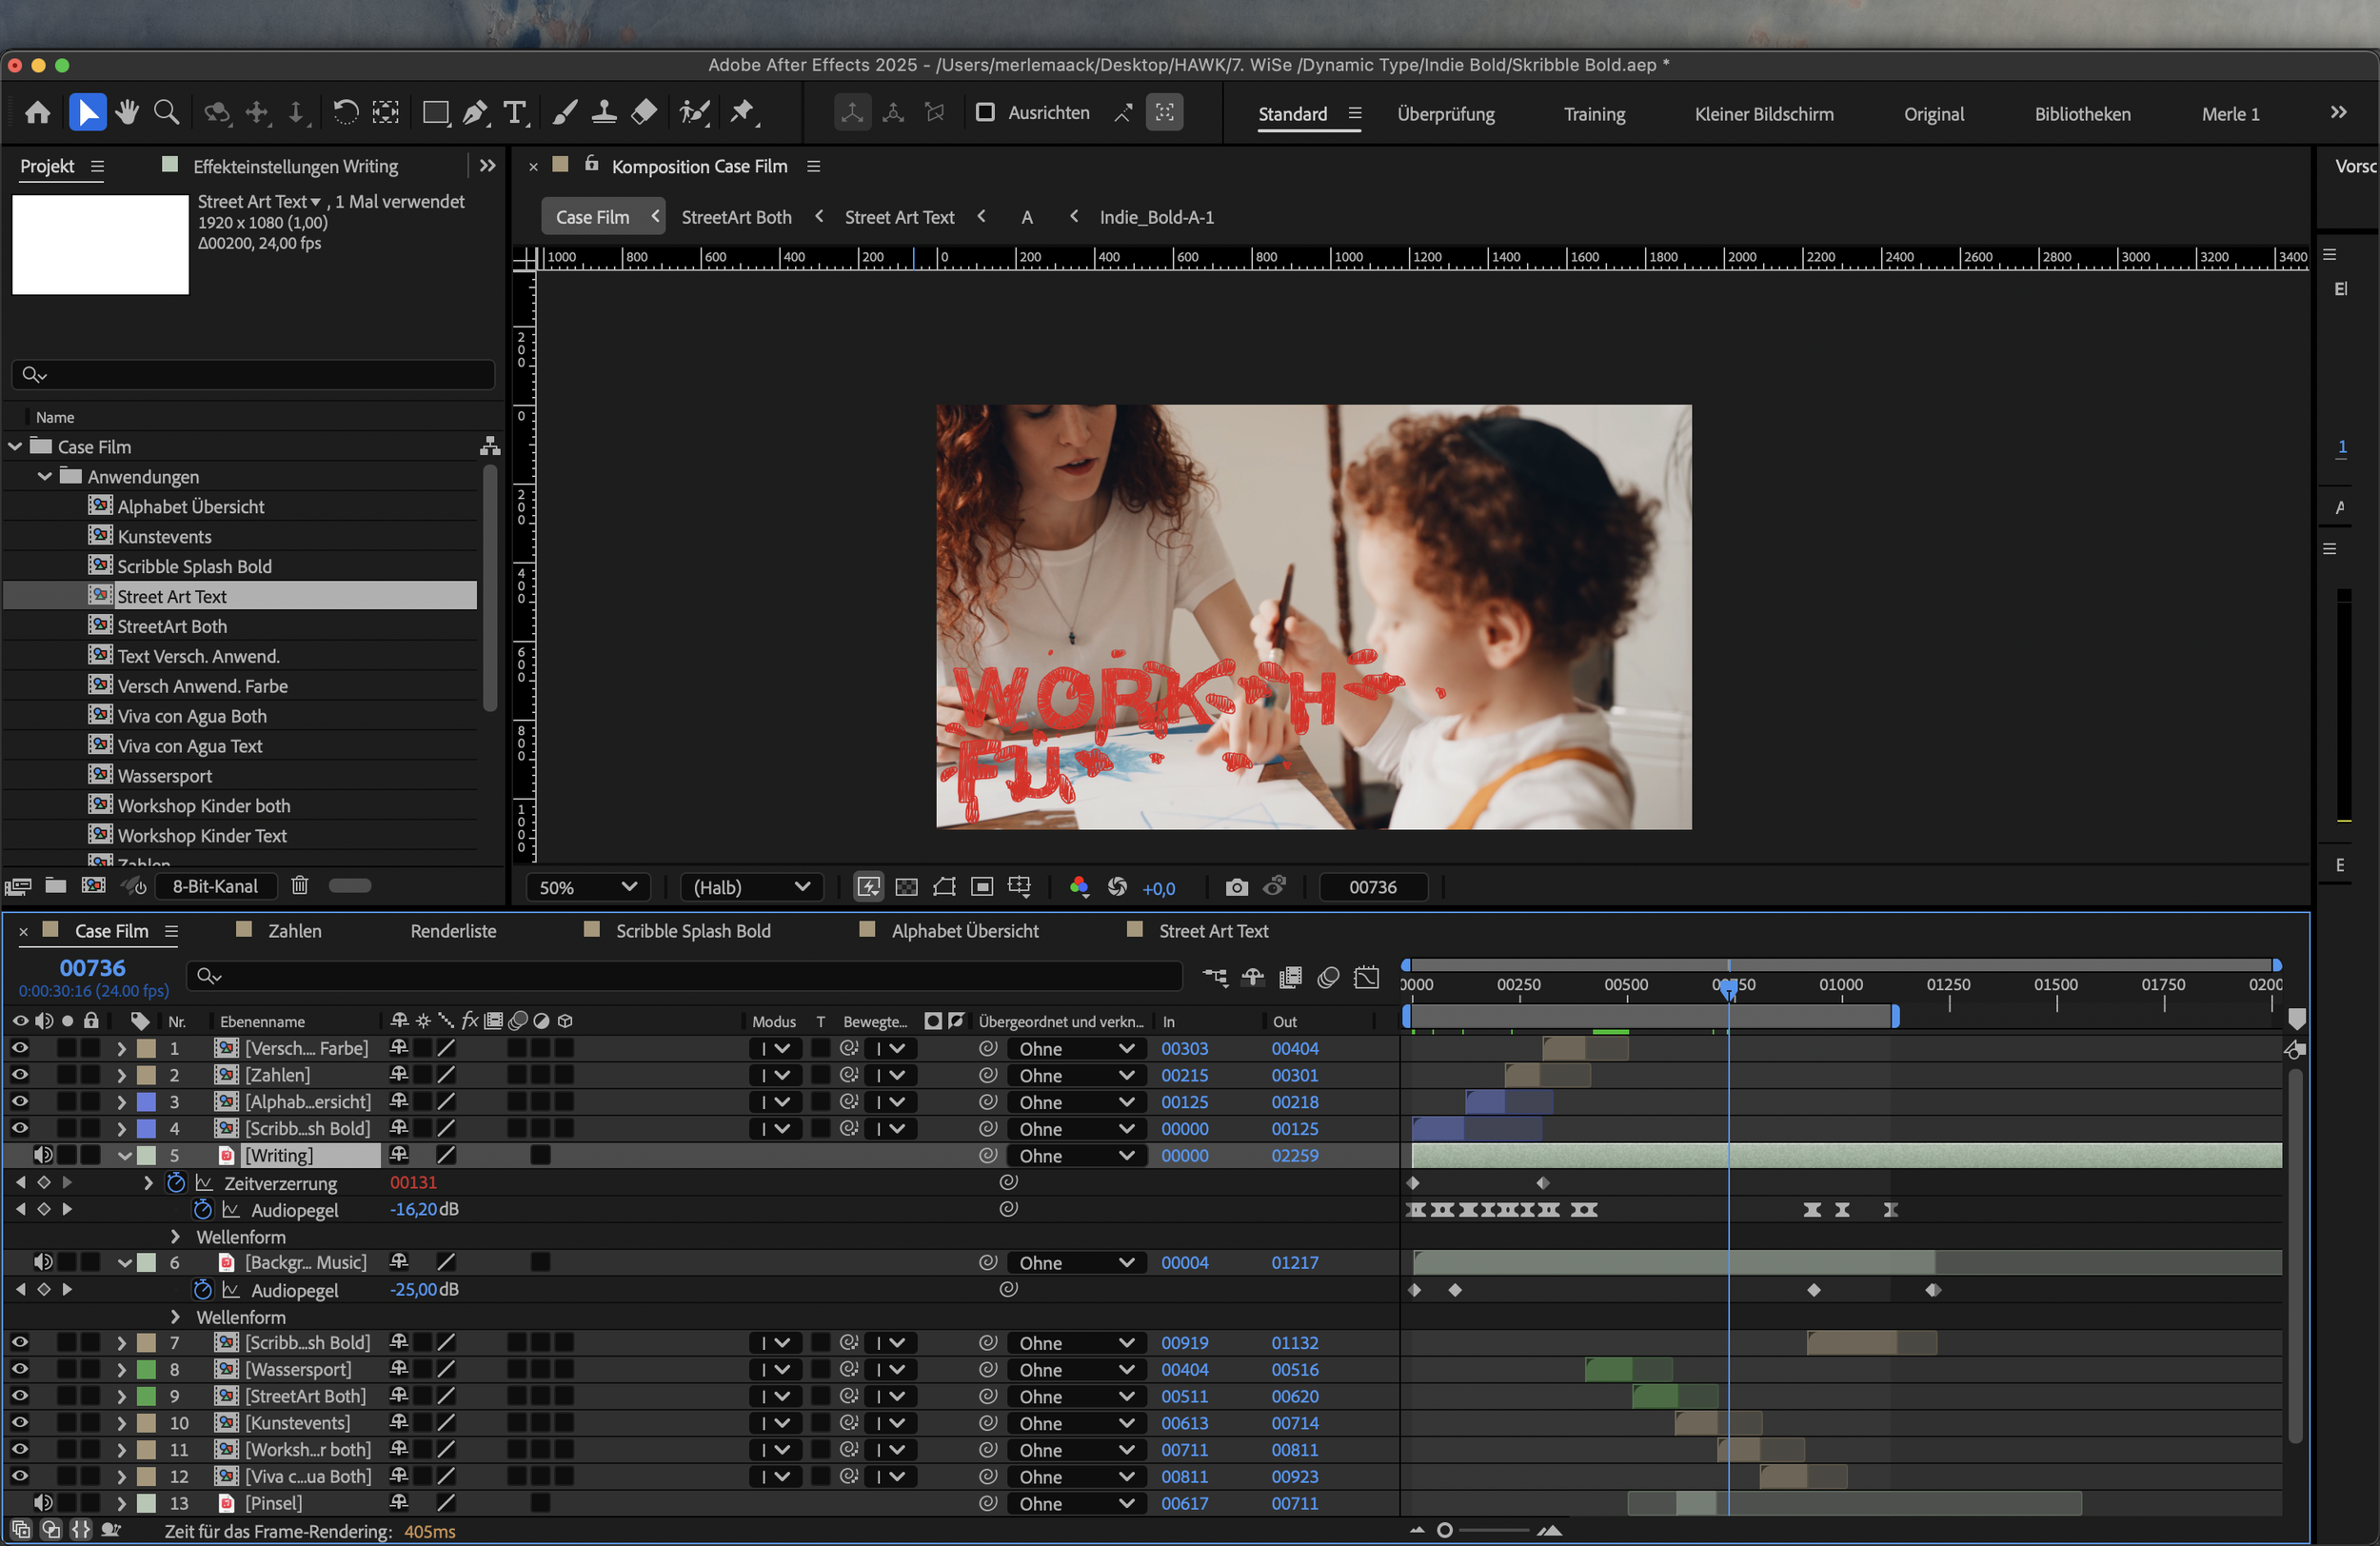Take a snapshot with camera icon
Screen dimensions: 2380x1546
(1236, 887)
